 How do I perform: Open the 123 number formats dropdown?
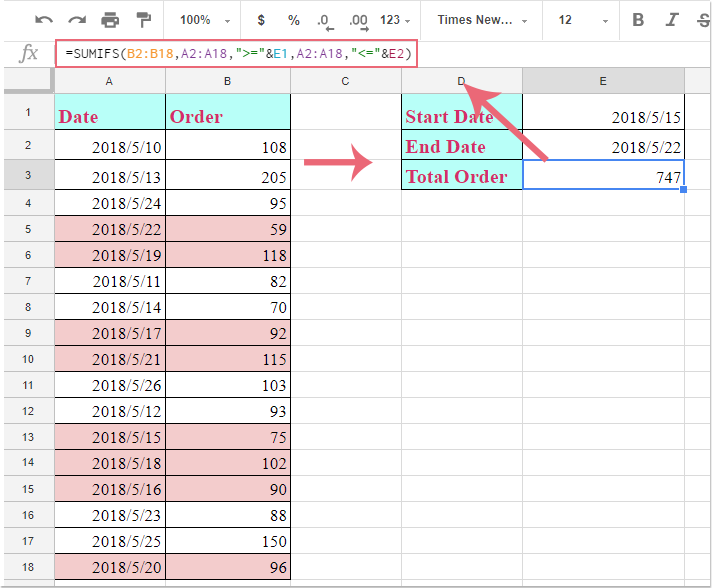tap(396, 20)
